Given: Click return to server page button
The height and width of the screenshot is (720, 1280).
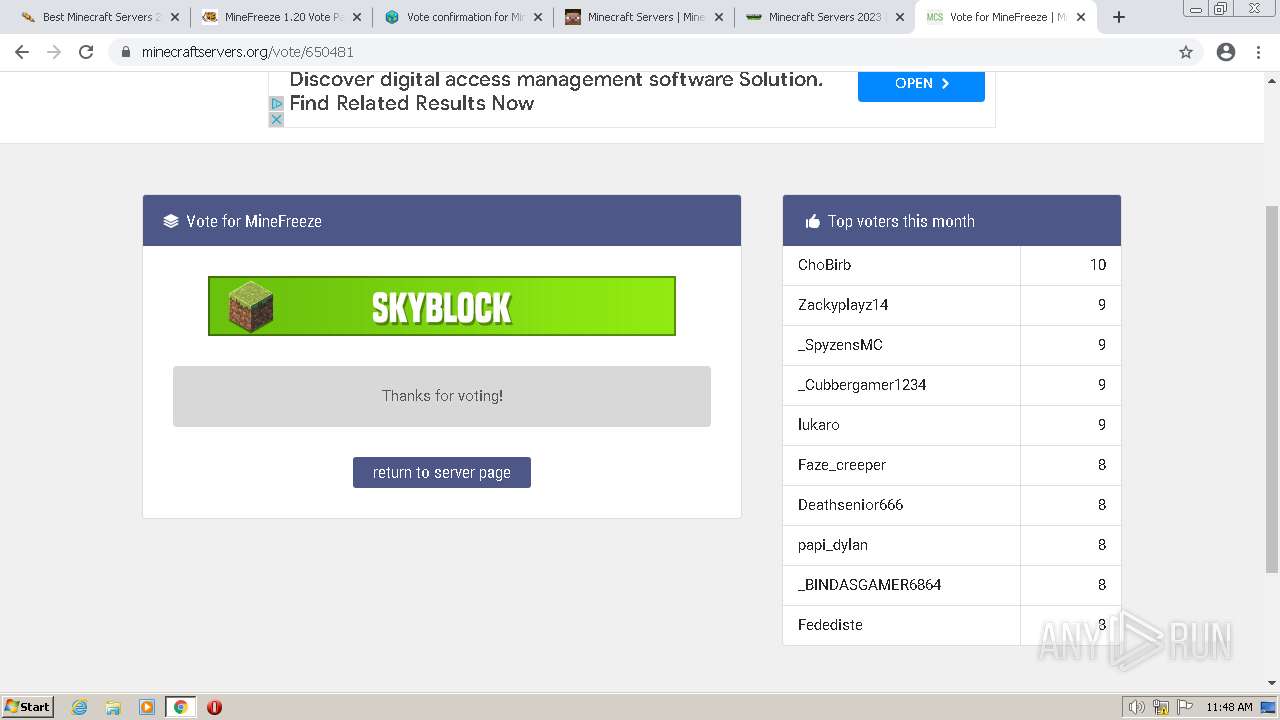Looking at the screenshot, I should coord(442,472).
